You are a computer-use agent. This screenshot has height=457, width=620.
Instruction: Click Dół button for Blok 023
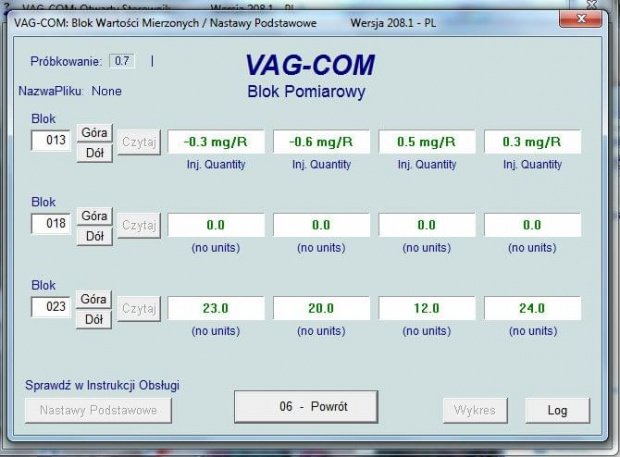94,319
